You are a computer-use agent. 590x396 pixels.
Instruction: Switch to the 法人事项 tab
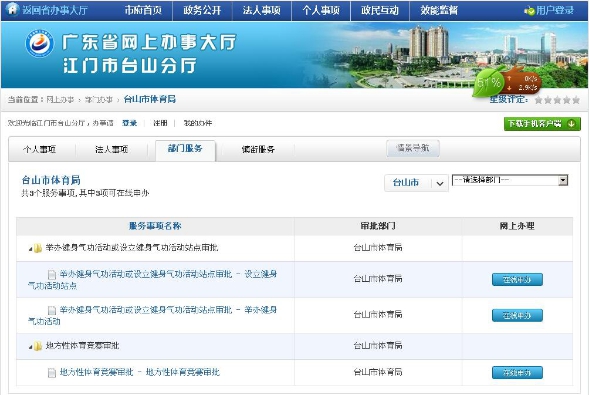112,150
